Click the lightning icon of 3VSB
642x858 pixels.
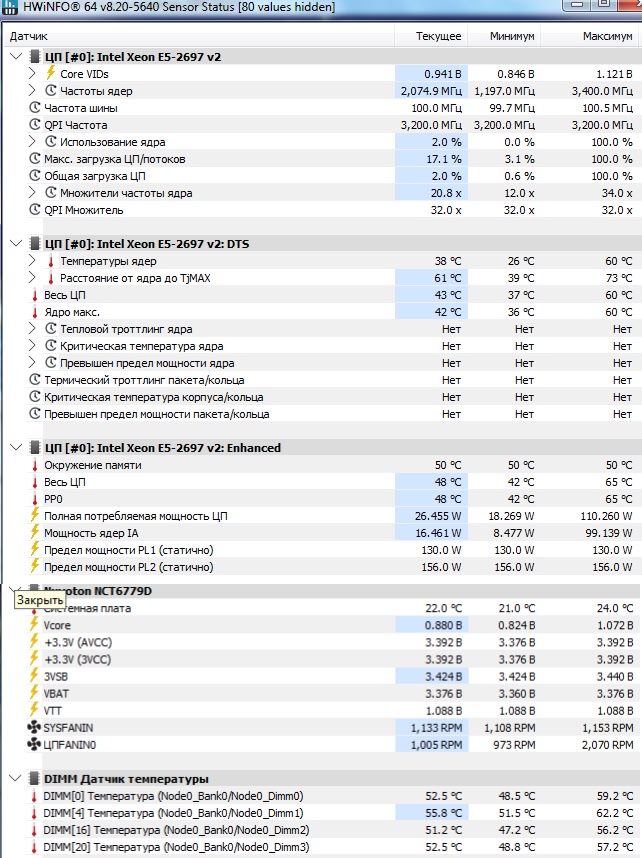point(34,676)
